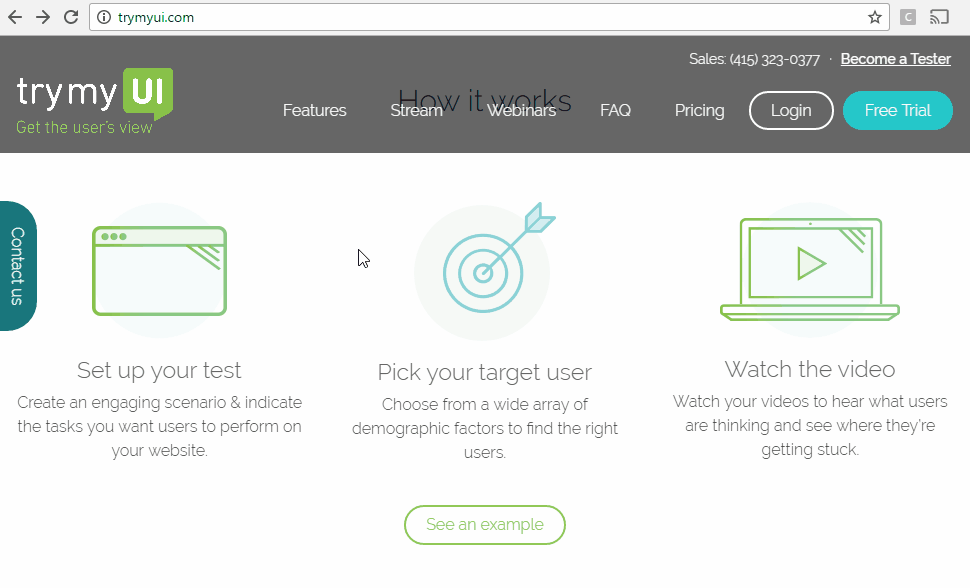Open the Contact us side tab

(18, 266)
